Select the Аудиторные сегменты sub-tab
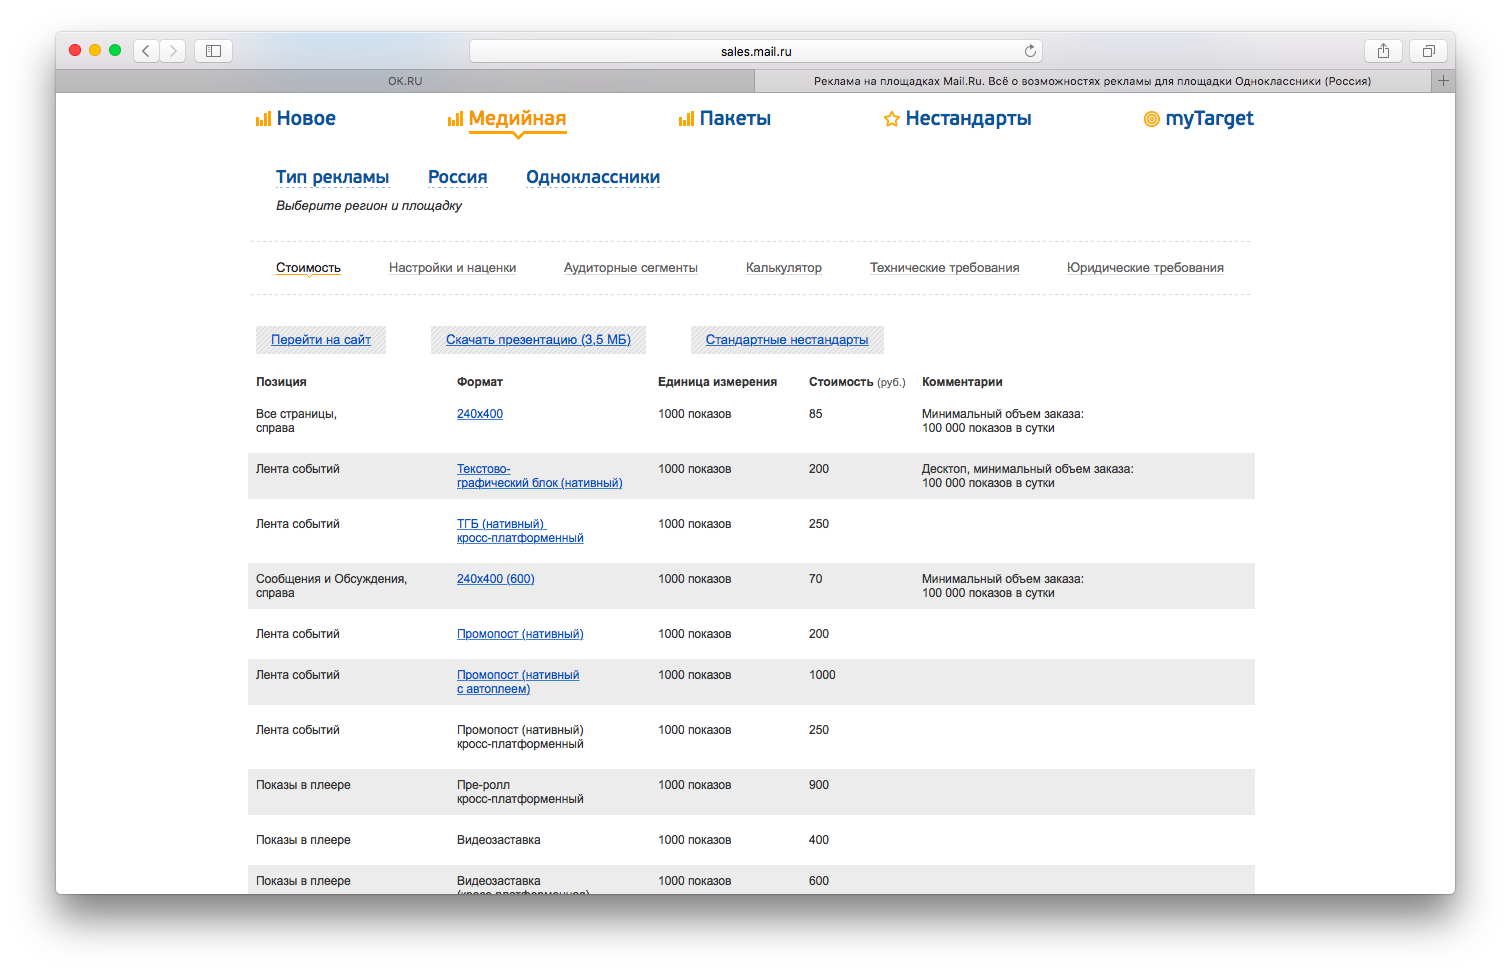 coord(630,268)
